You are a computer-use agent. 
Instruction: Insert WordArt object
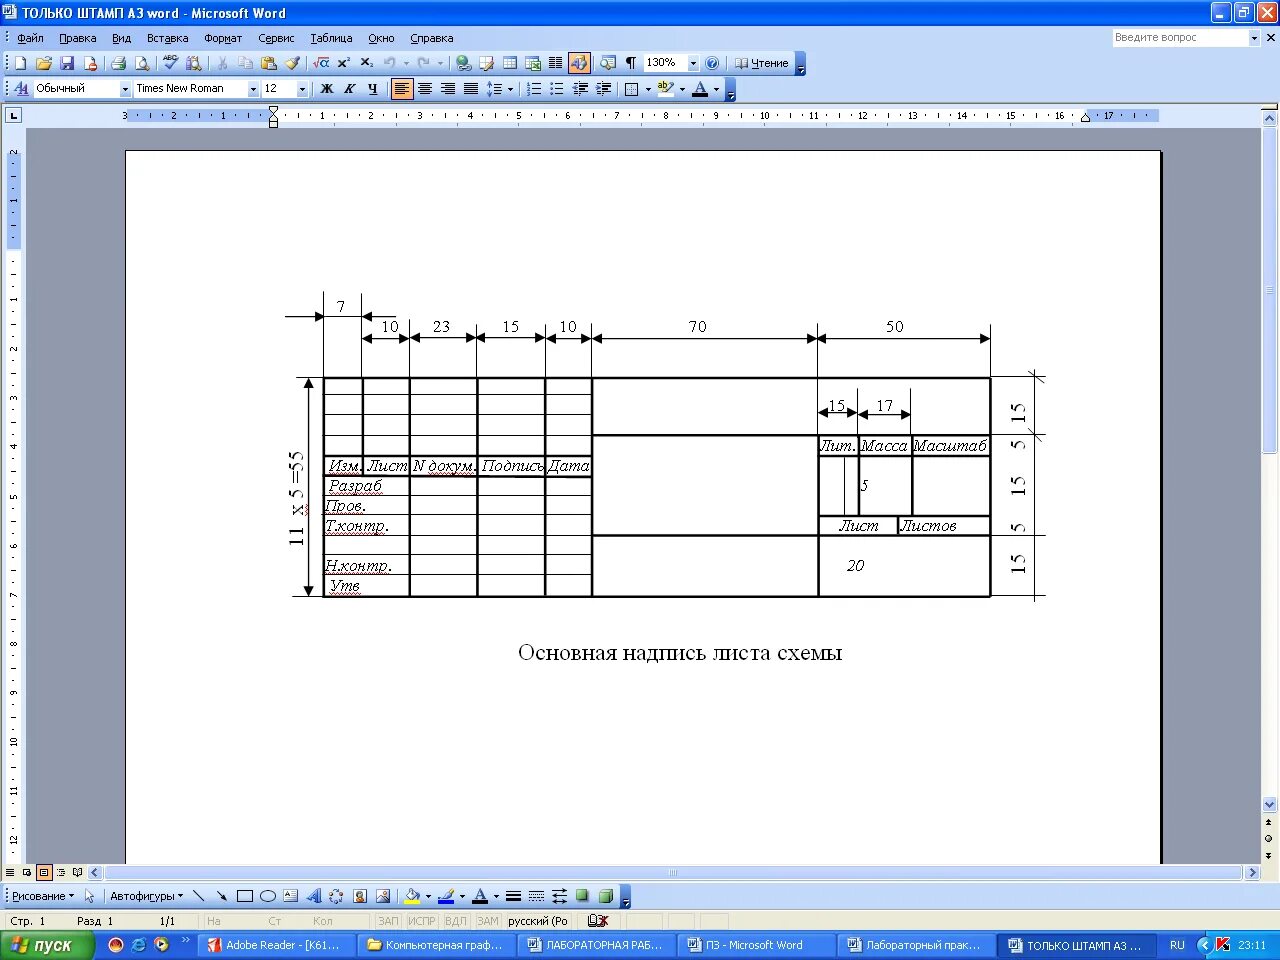click(x=314, y=896)
